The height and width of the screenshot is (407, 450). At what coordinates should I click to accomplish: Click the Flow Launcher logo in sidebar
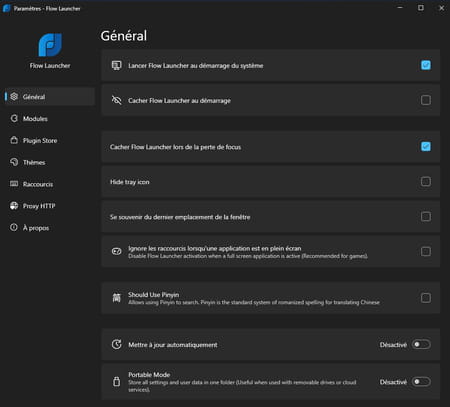(50, 45)
